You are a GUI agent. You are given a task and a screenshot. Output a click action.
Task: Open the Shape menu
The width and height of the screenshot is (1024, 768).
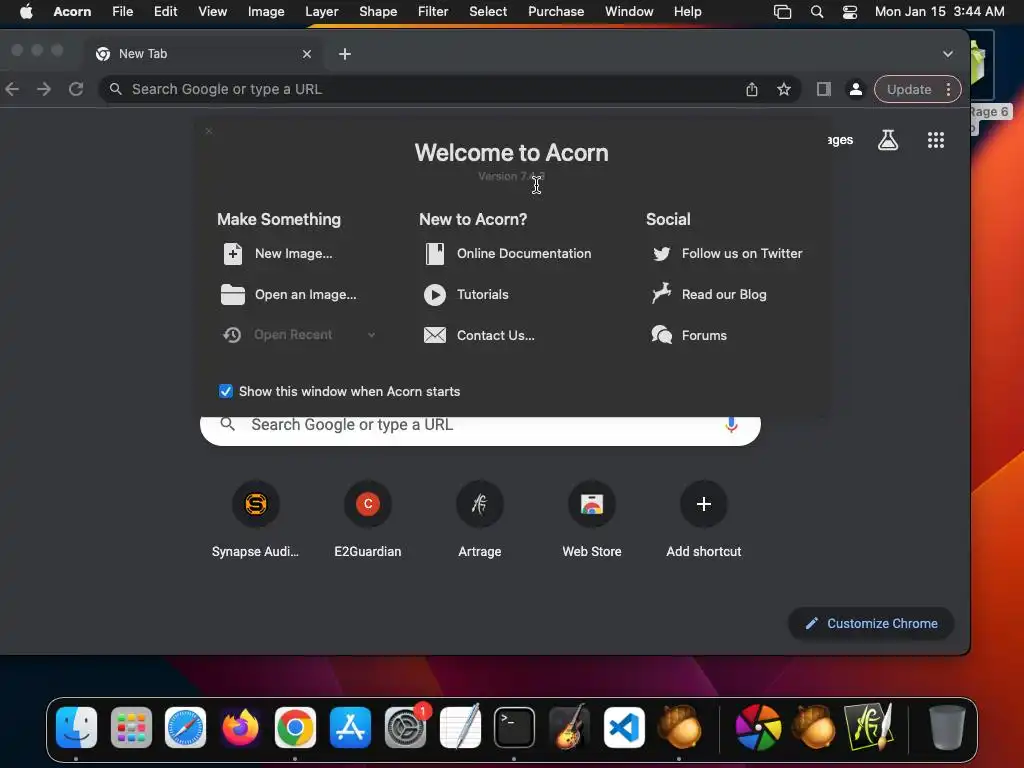click(378, 12)
